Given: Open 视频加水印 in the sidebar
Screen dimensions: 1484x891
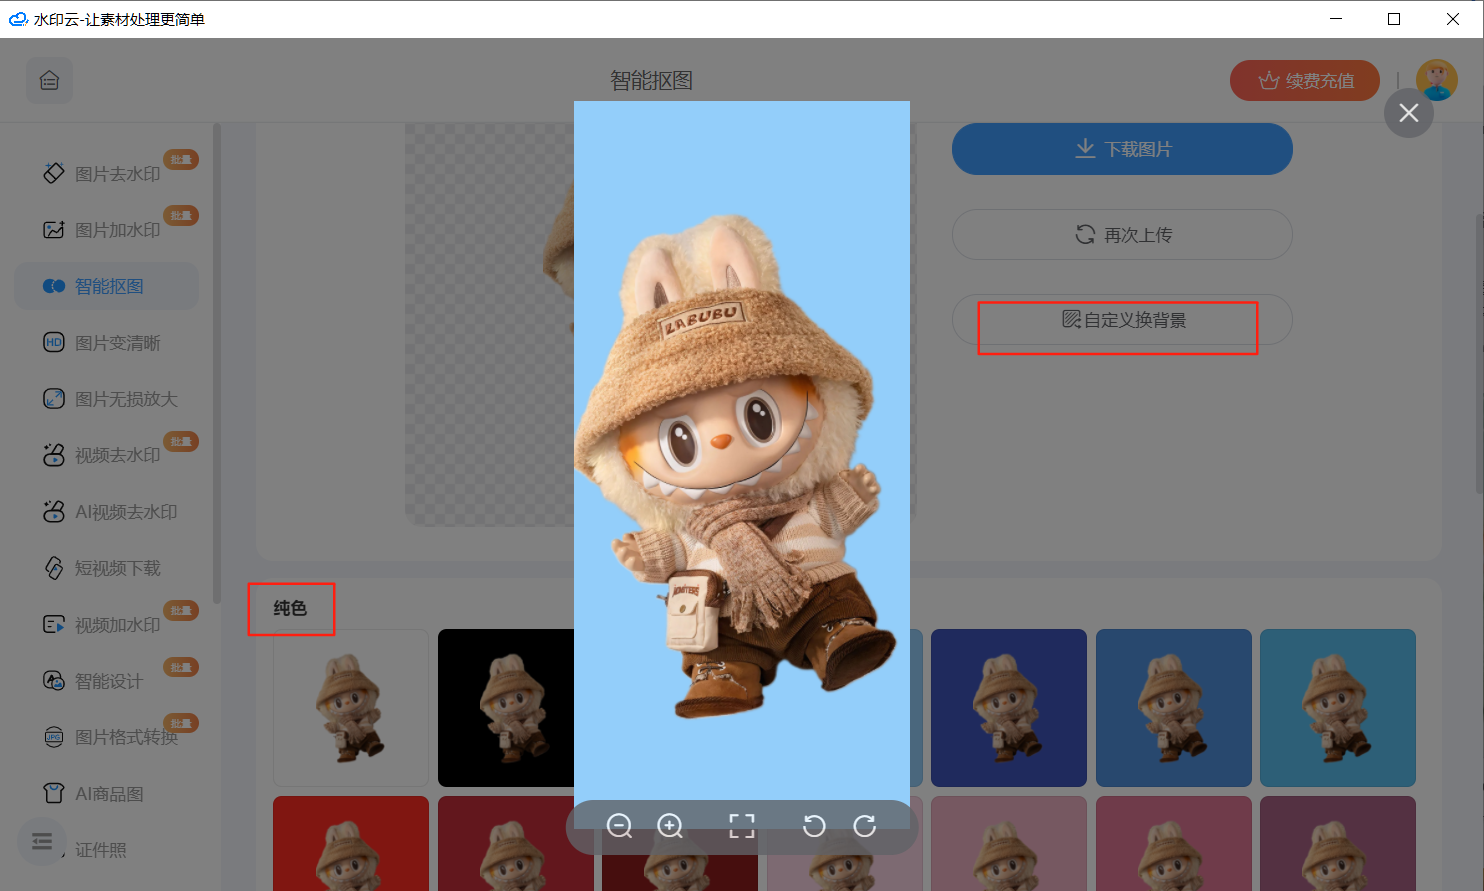Looking at the screenshot, I should pos(106,625).
